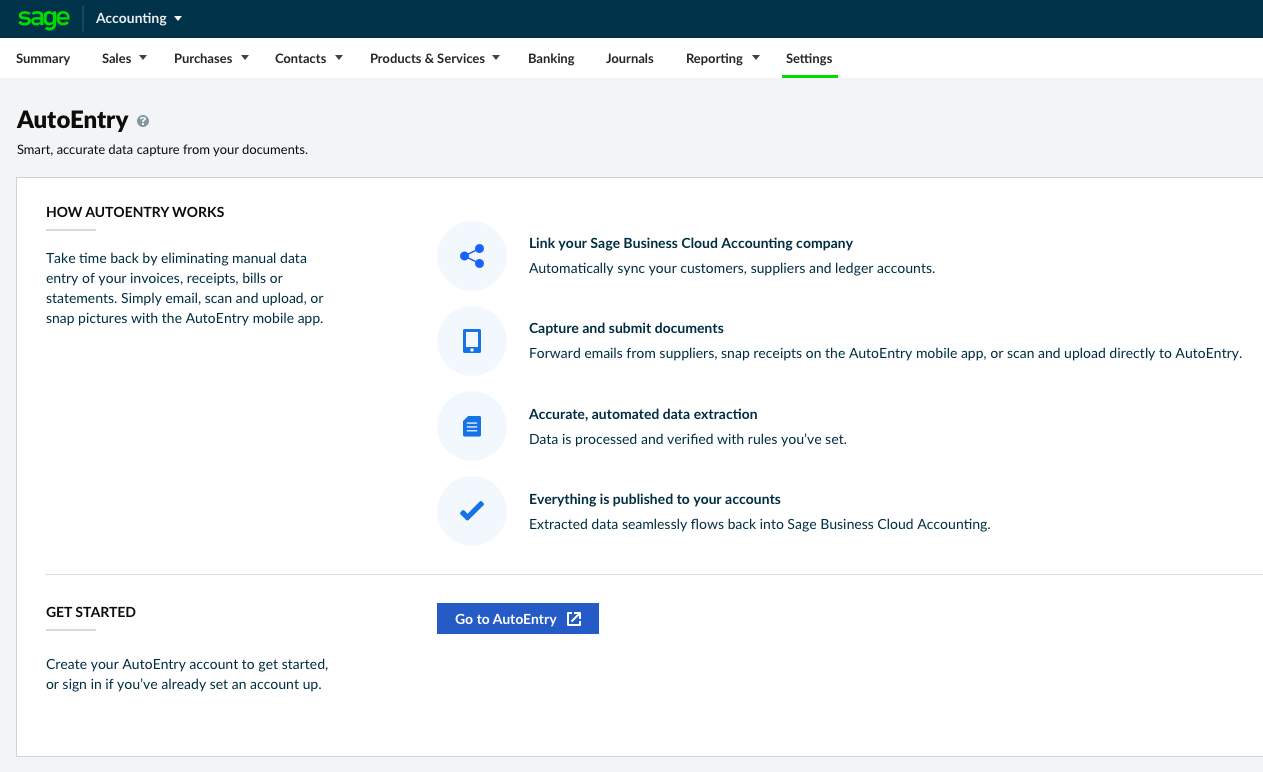The width and height of the screenshot is (1263, 772).
Task: Expand the Sales dropdown menu
Action: pos(123,58)
